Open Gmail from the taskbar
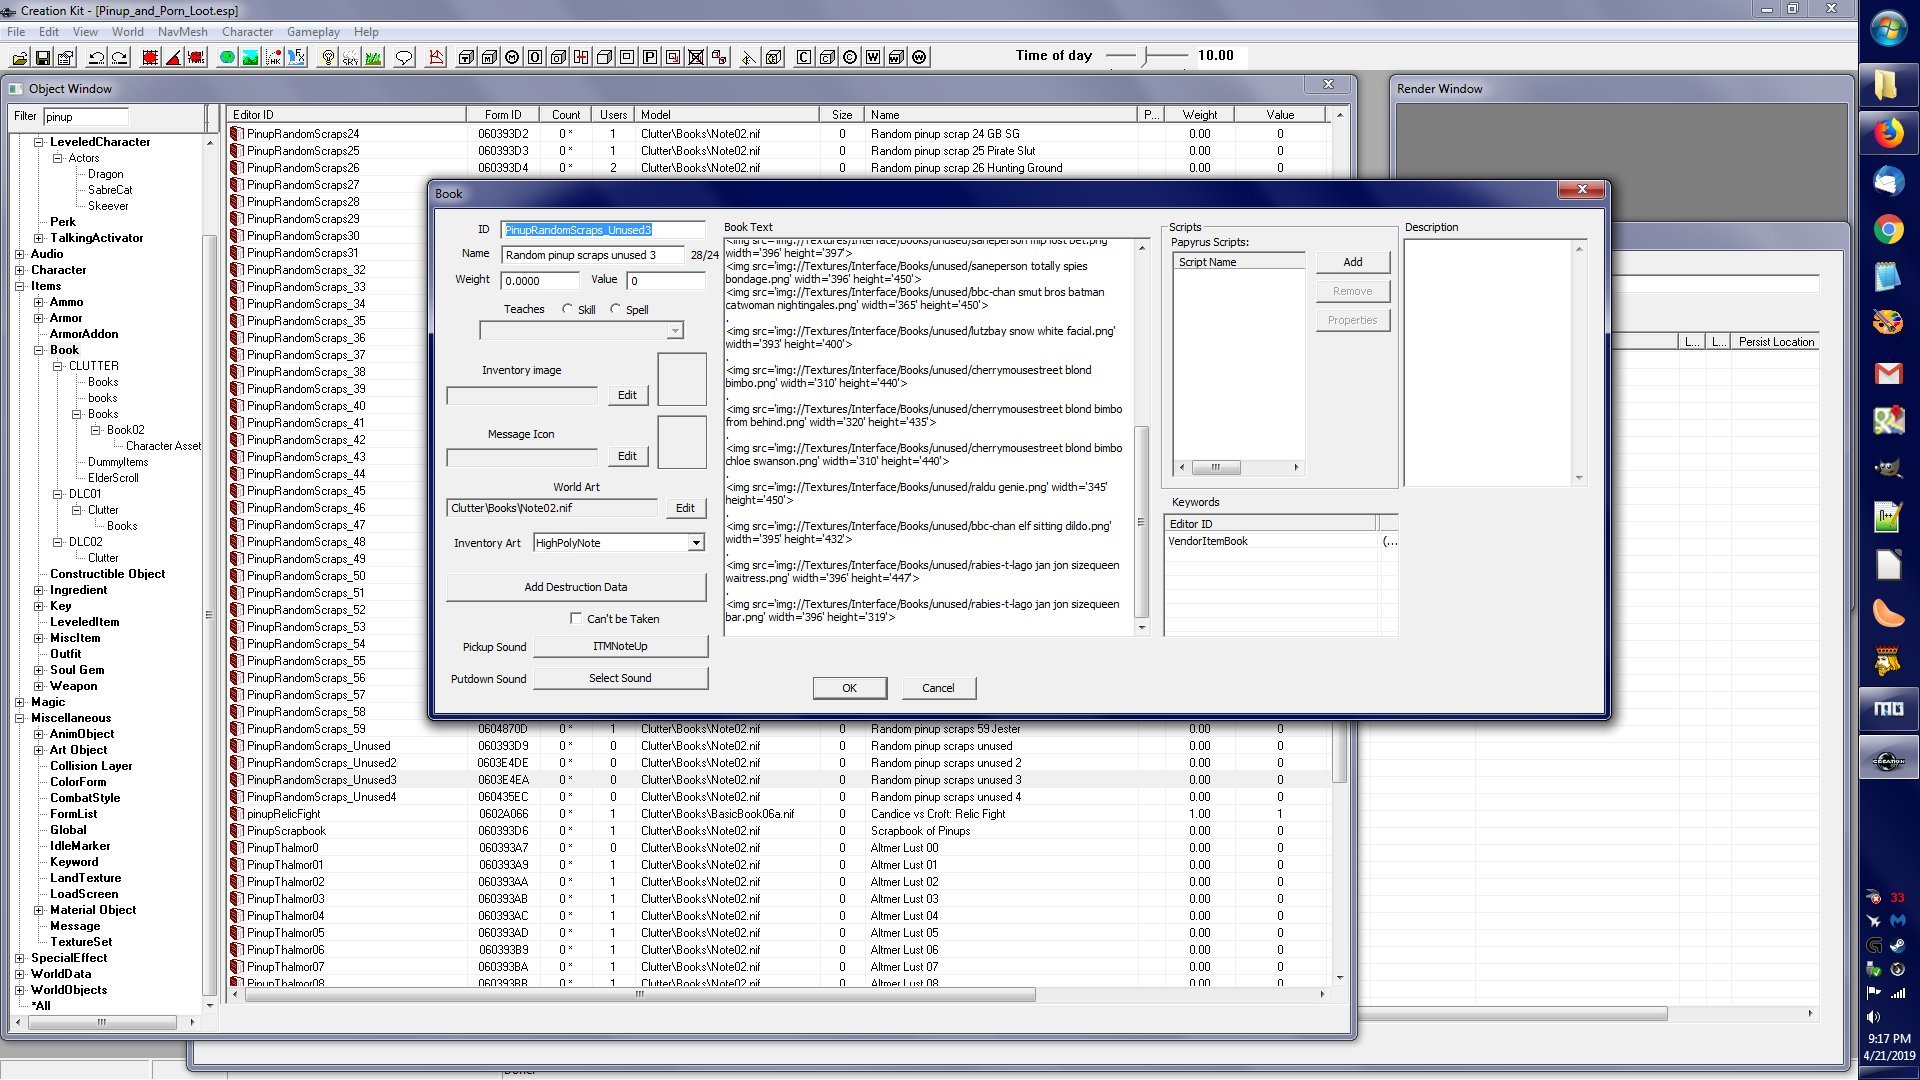The width and height of the screenshot is (1920, 1080). 1888,373
